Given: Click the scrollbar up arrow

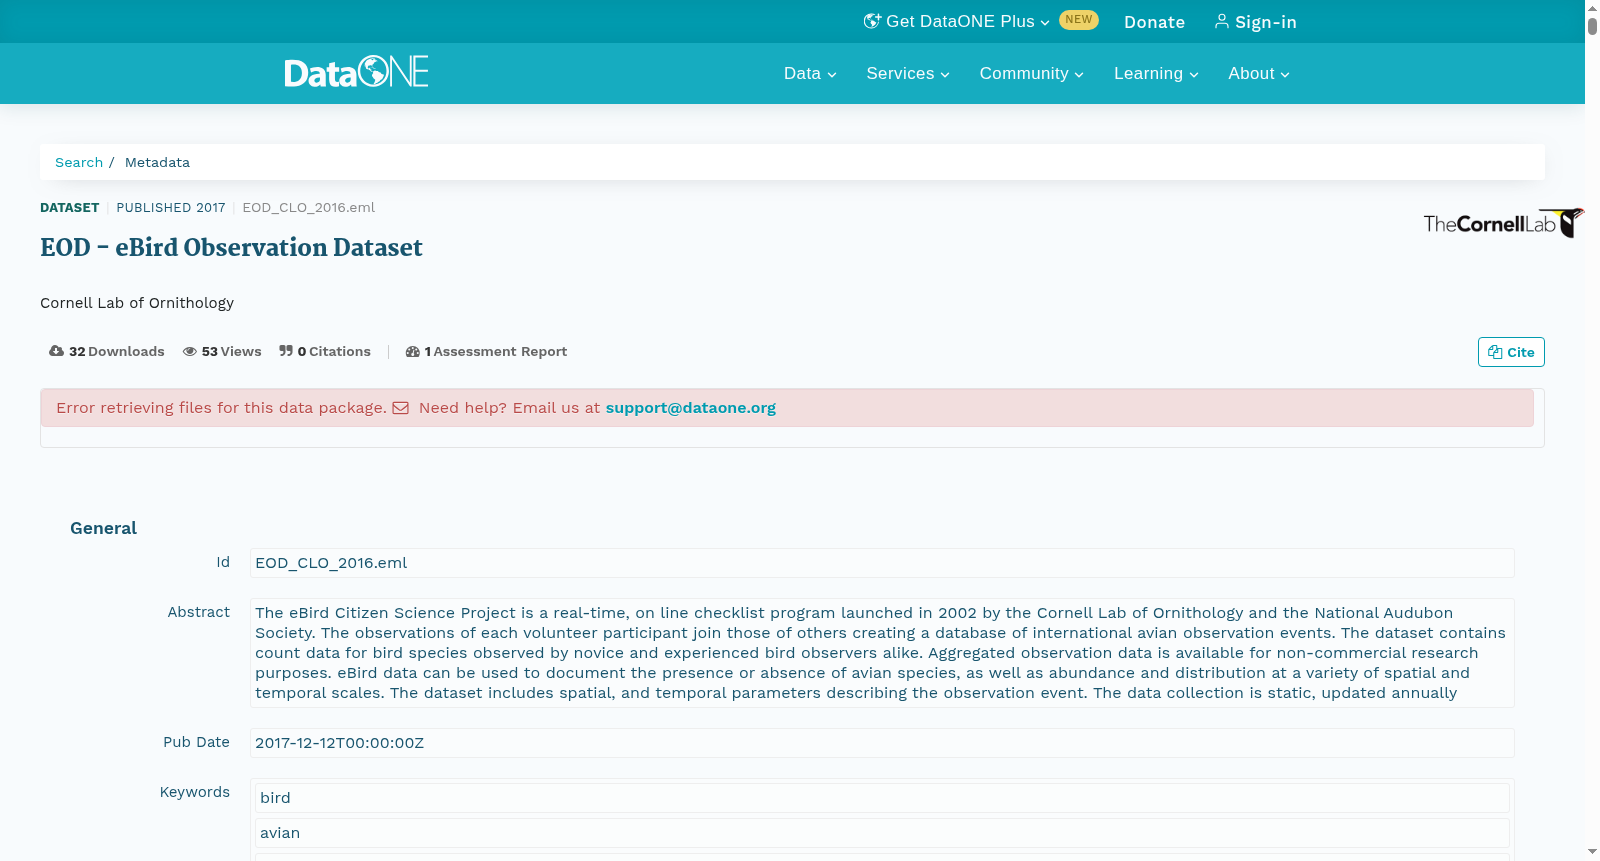Looking at the screenshot, I should (x=1592, y=6).
